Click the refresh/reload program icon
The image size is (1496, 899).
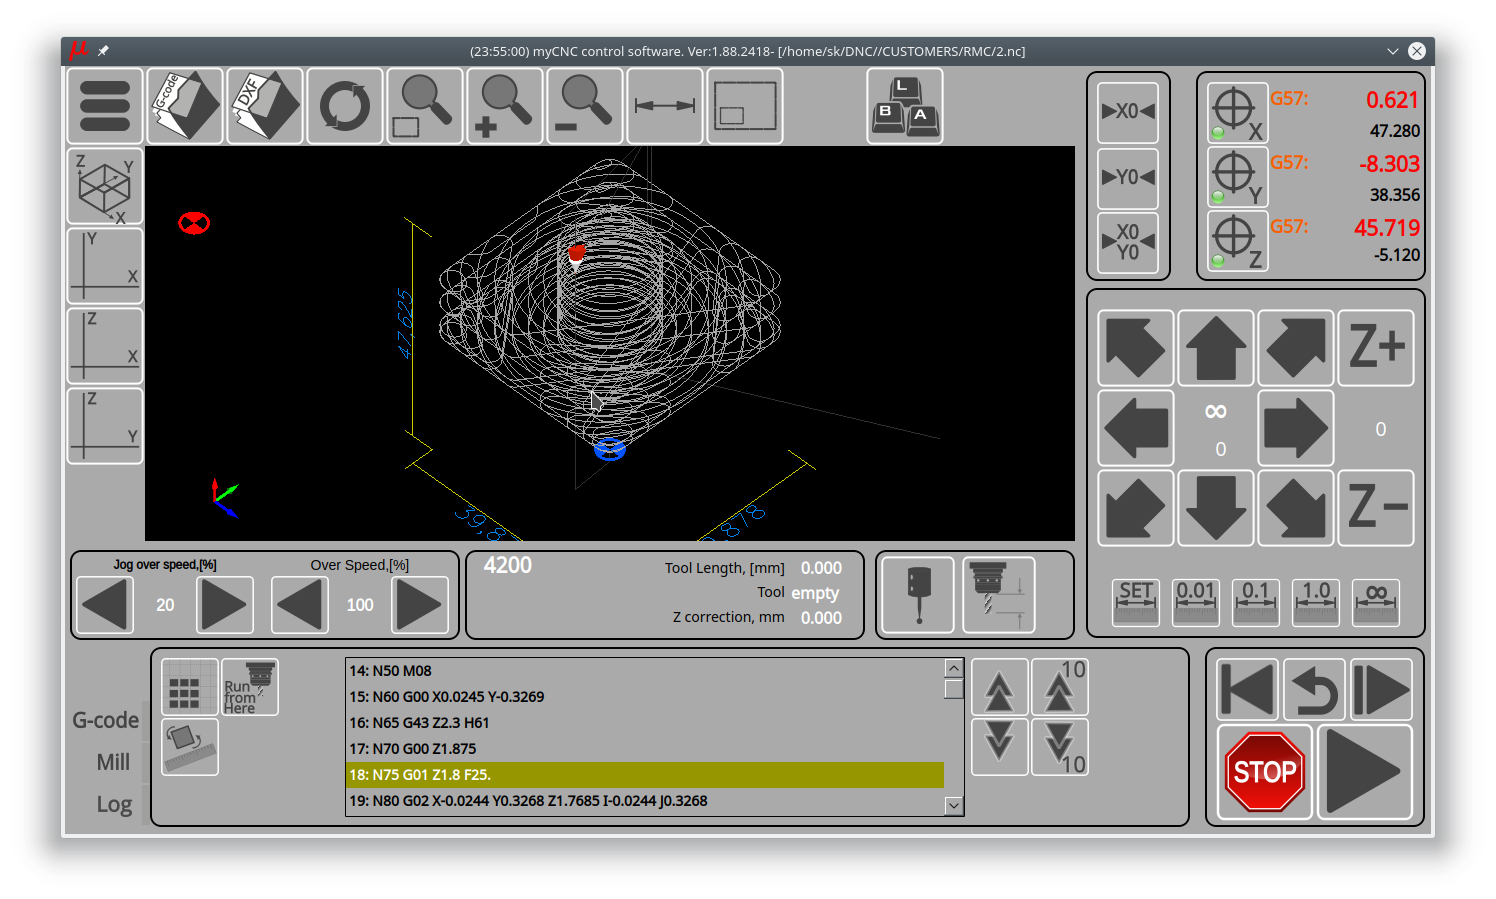(345, 106)
